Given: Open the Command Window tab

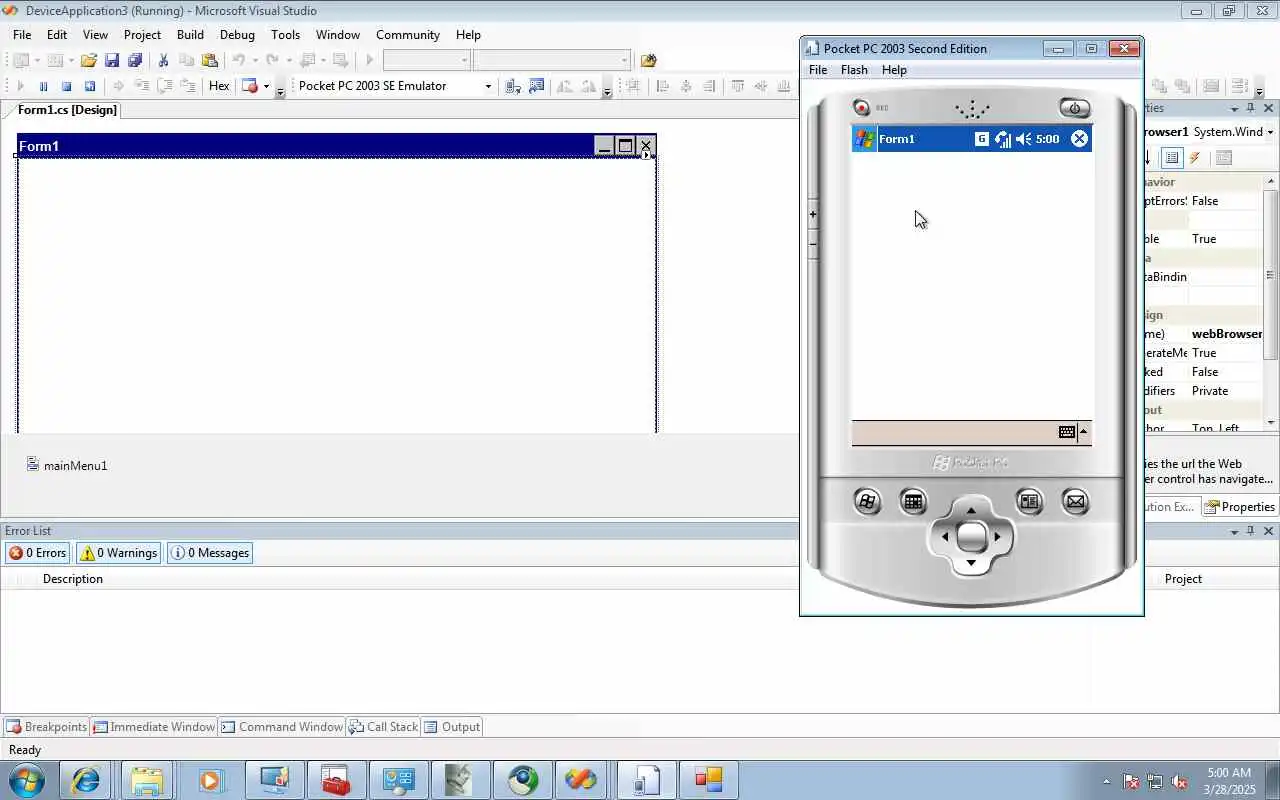Looking at the screenshot, I should [x=282, y=727].
